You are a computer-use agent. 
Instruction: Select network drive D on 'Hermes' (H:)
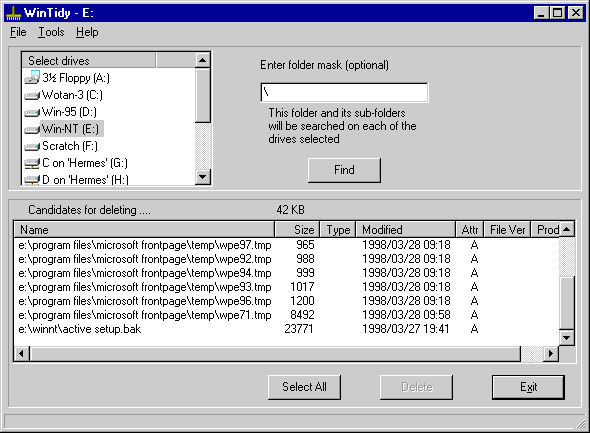click(x=76, y=180)
